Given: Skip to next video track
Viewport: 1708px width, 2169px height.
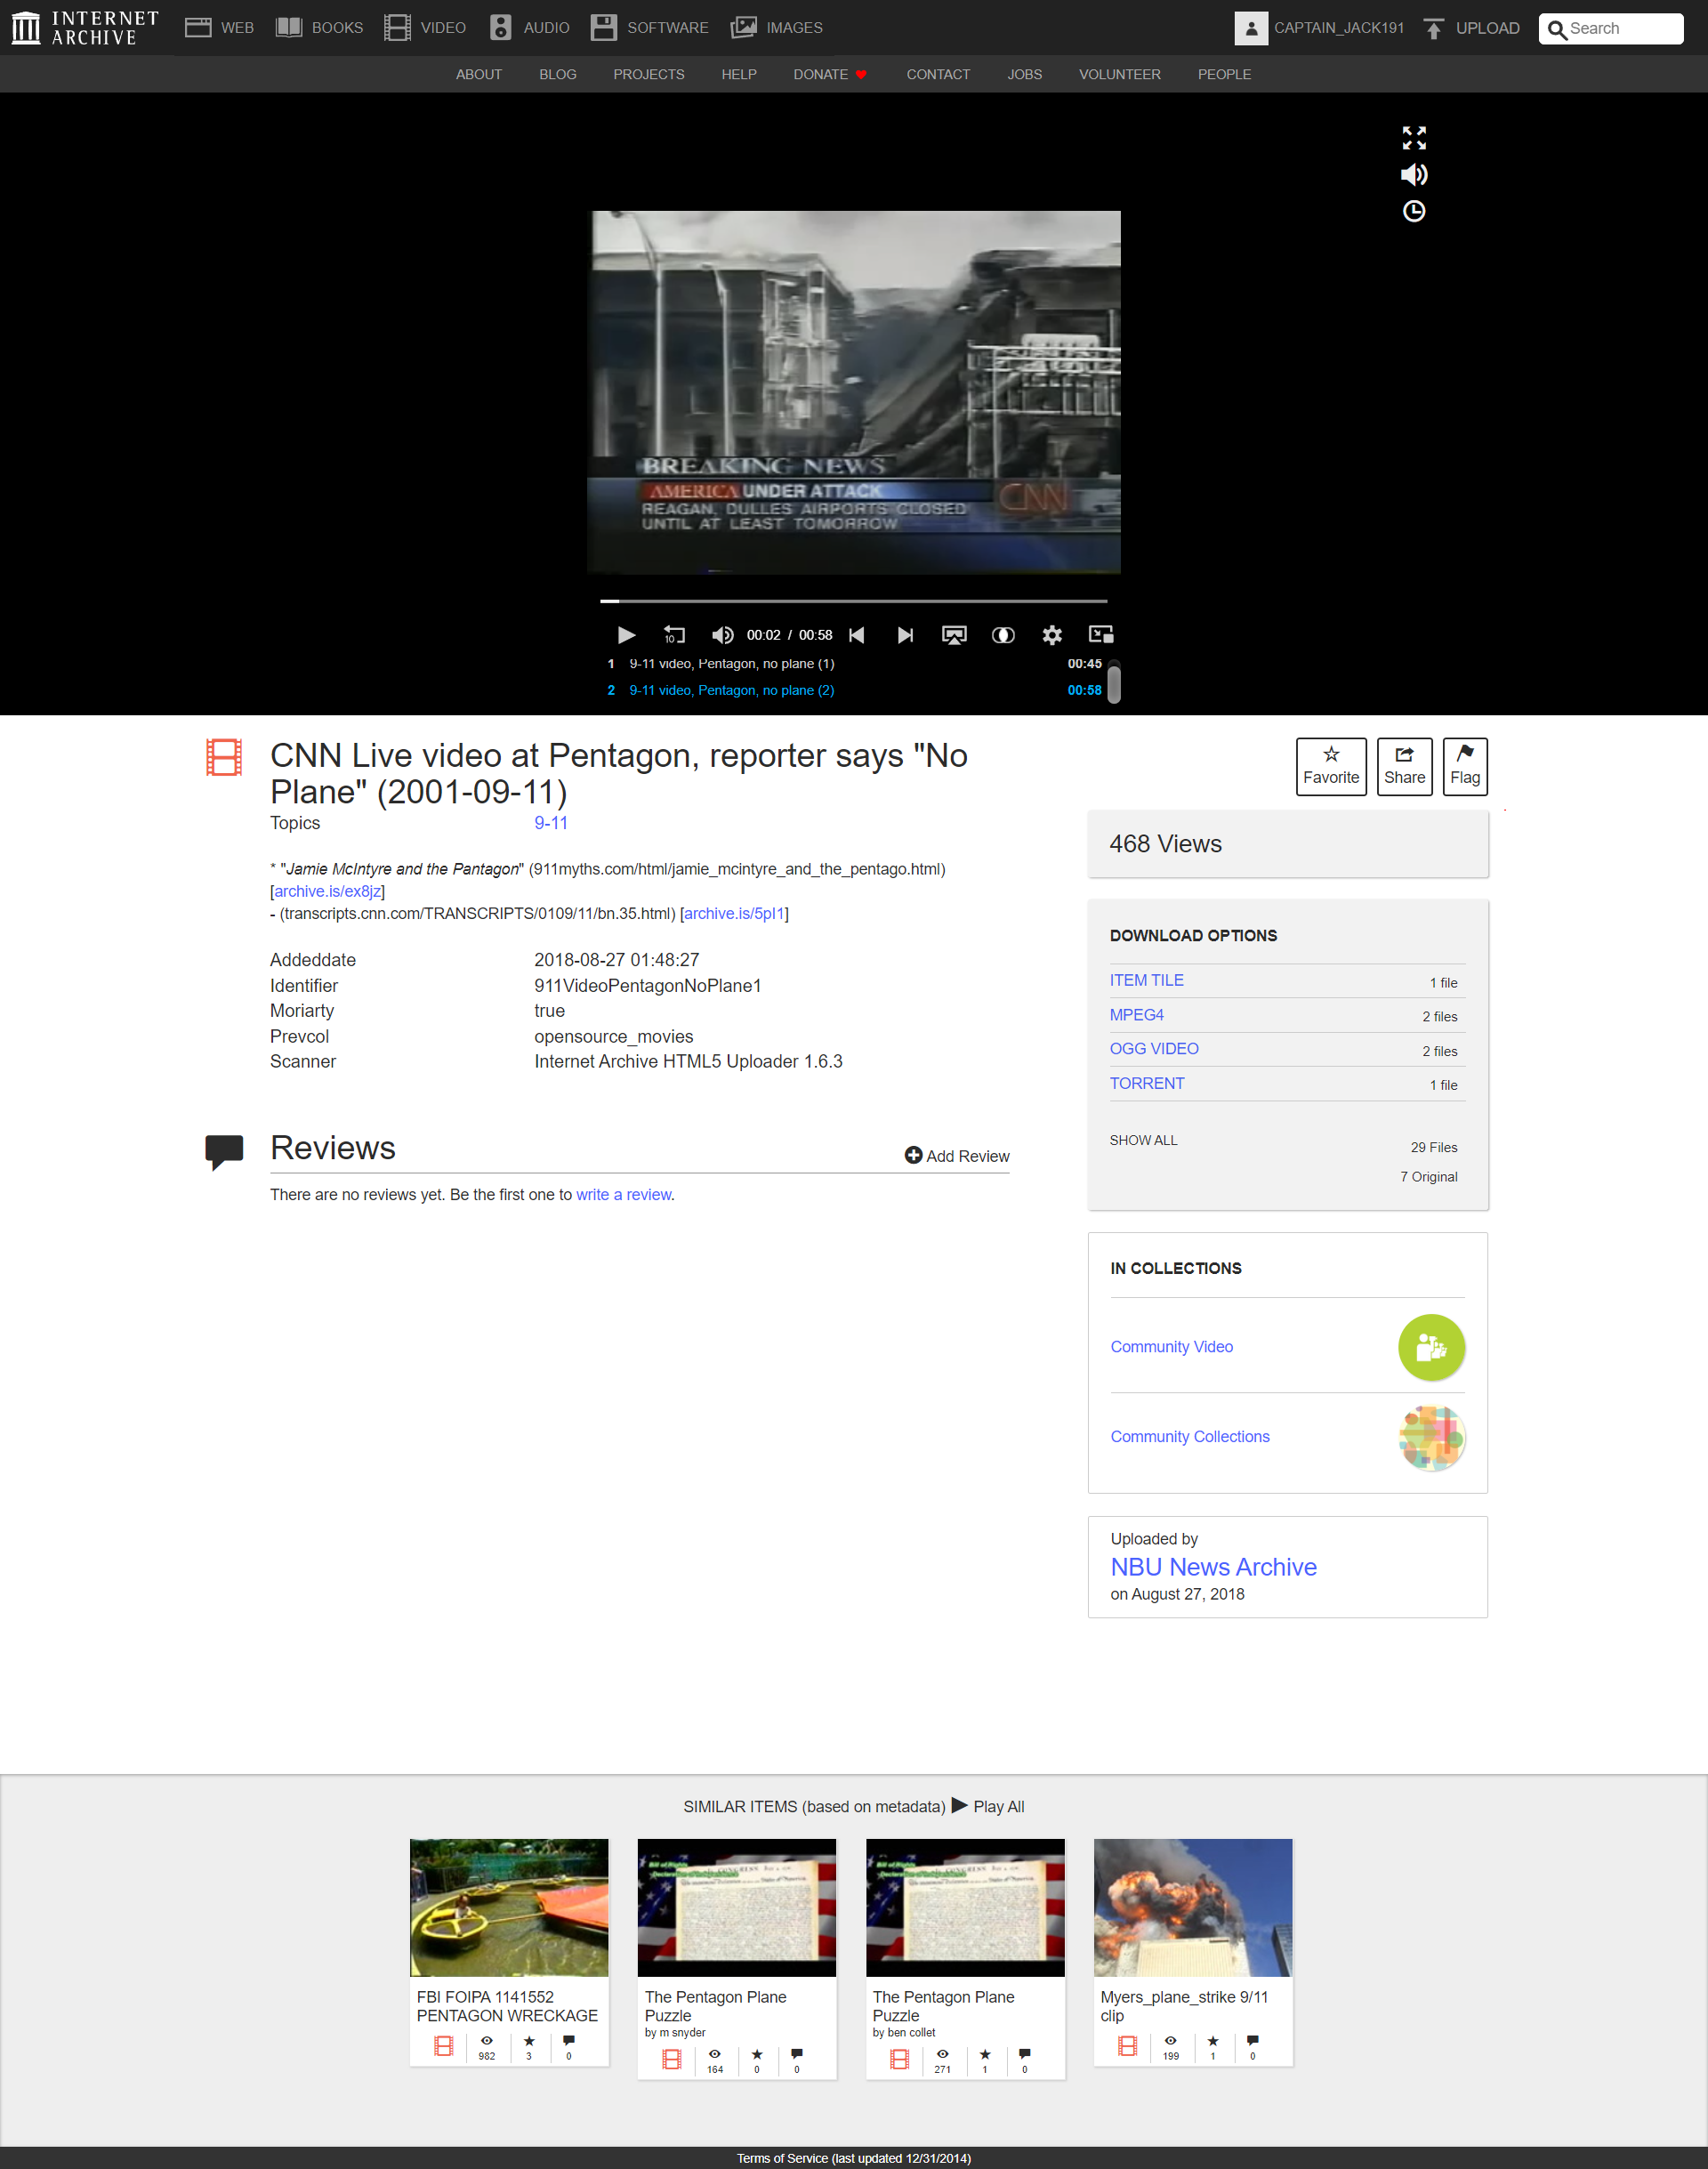Looking at the screenshot, I should [905, 635].
